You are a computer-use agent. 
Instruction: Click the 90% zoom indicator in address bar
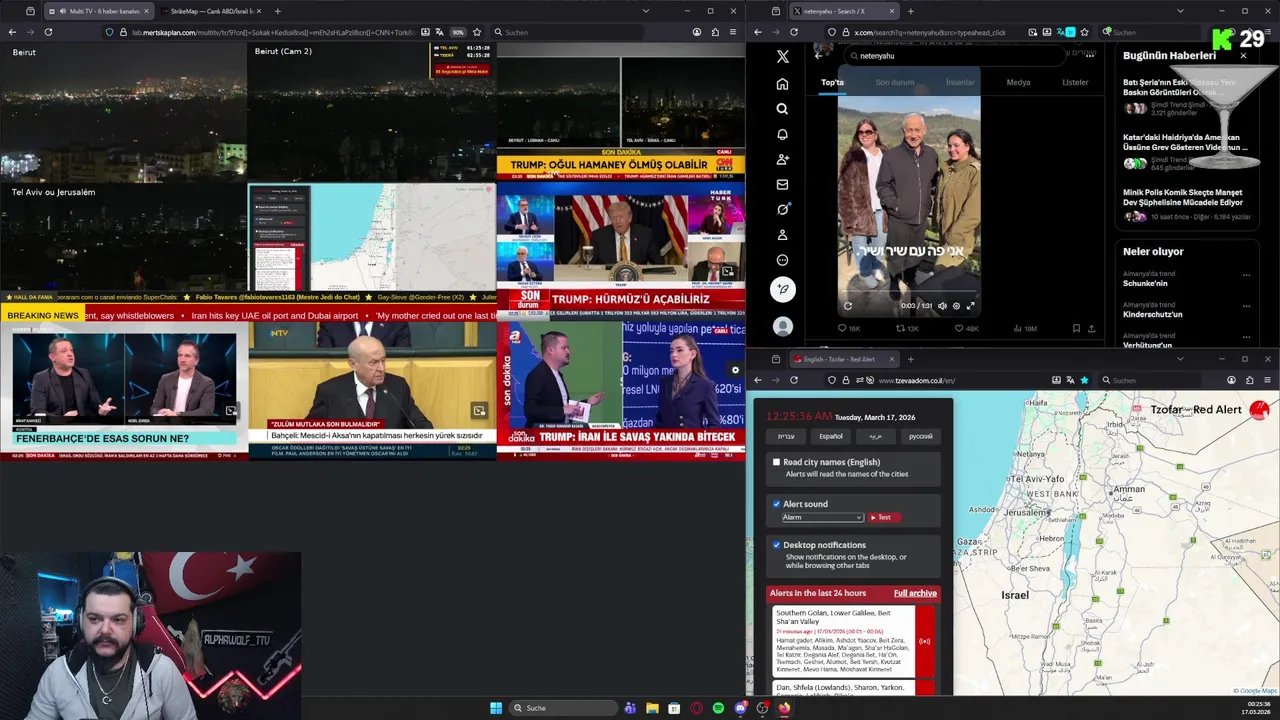(457, 32)
